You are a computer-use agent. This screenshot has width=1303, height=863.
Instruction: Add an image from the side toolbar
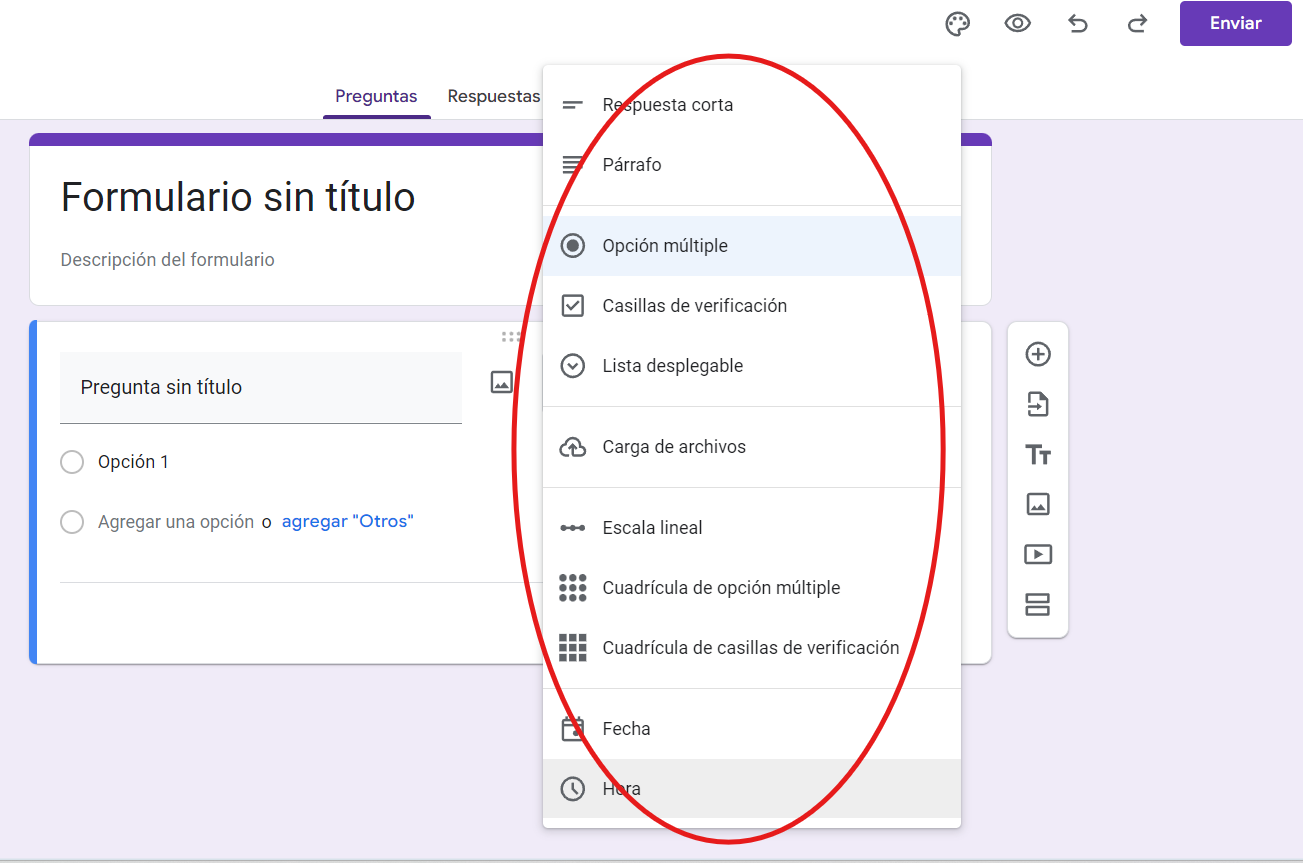1038,504
